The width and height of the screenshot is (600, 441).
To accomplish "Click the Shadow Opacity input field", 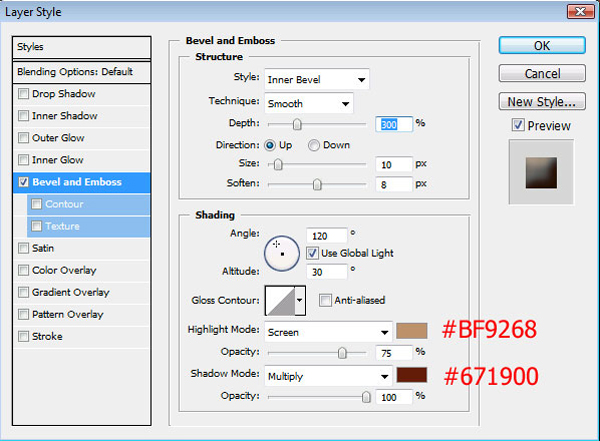I will (394, 397).
